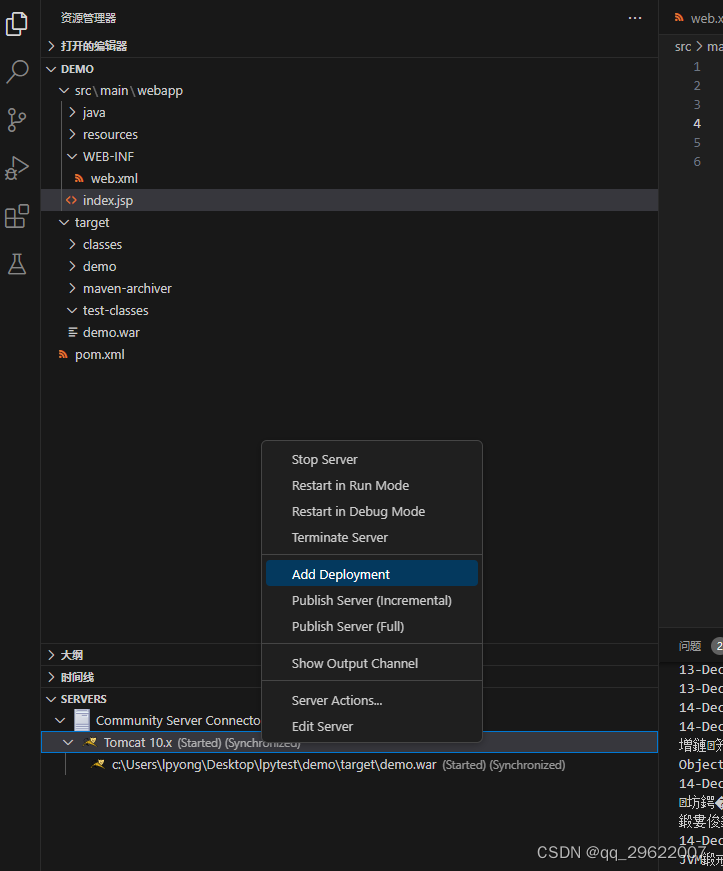Select Add Deployment menu entry

[372, 574]
